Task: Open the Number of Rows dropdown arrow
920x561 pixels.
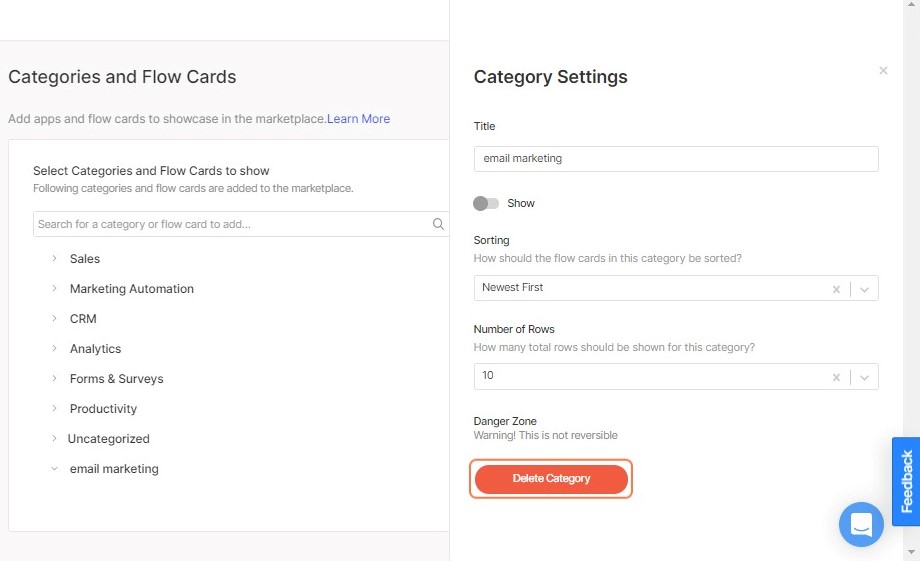Action: point(864,377)
